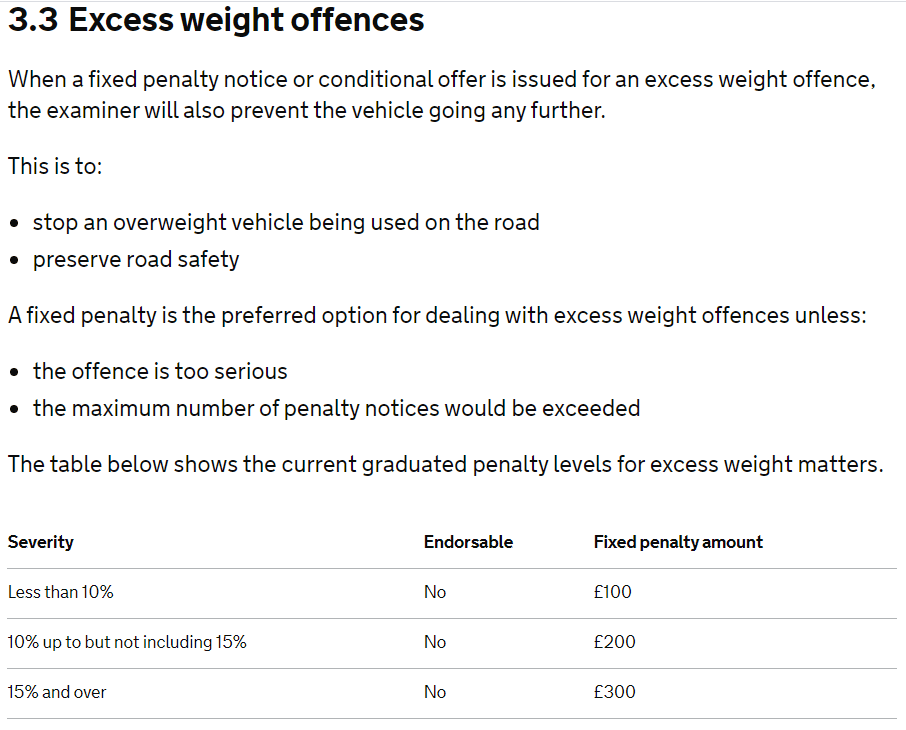Click the '15% and over' severity cell
This screenshot has width=906, height=730.
[57, 692]
